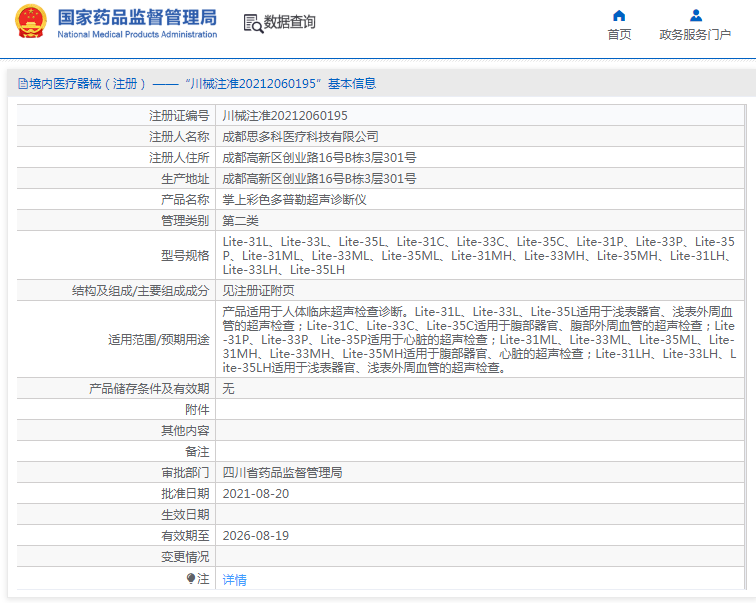The height and width of the screenshot is (603, 756).
Task: Click the lightbulb icon beside 注
Action: 191,578
